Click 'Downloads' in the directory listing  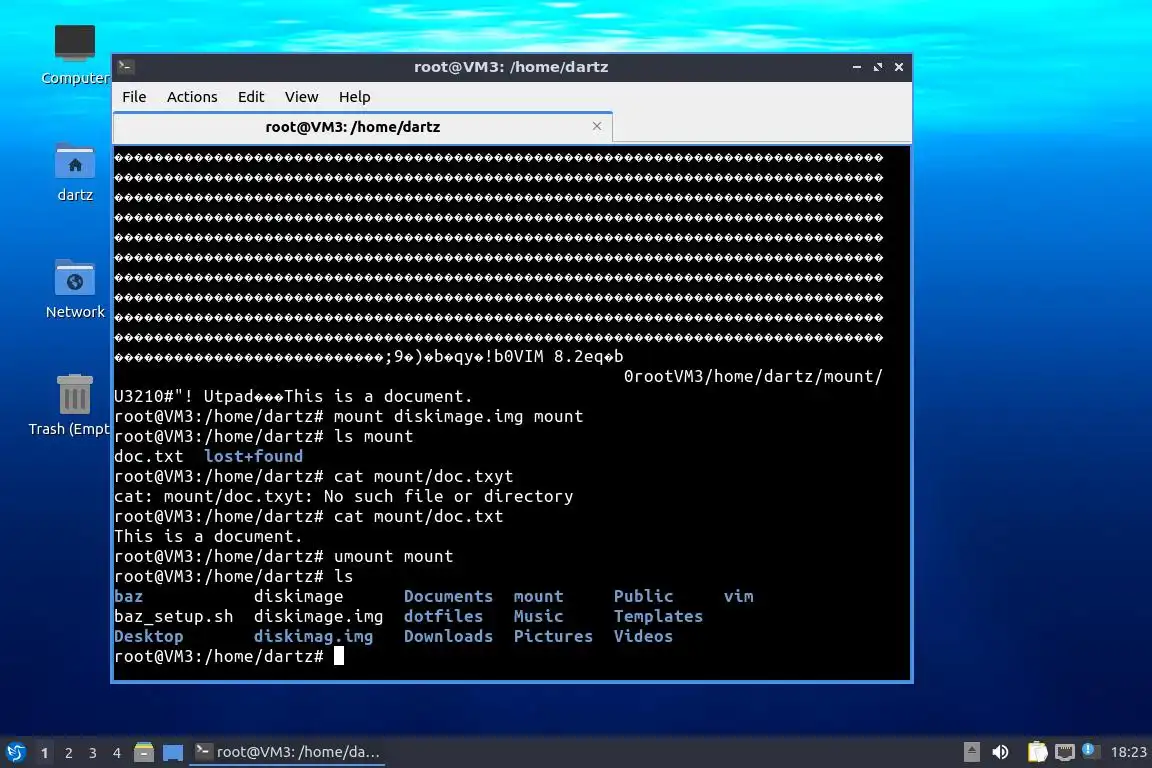click(x=448, y=636)
